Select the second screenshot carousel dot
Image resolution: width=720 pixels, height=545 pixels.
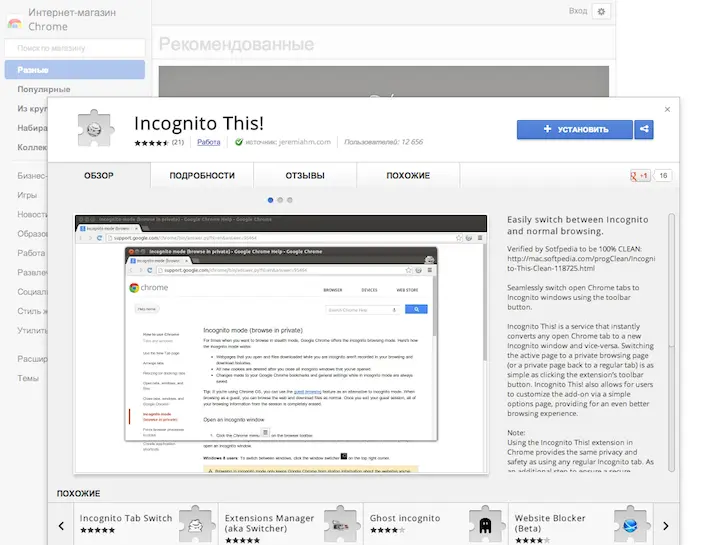280,200
